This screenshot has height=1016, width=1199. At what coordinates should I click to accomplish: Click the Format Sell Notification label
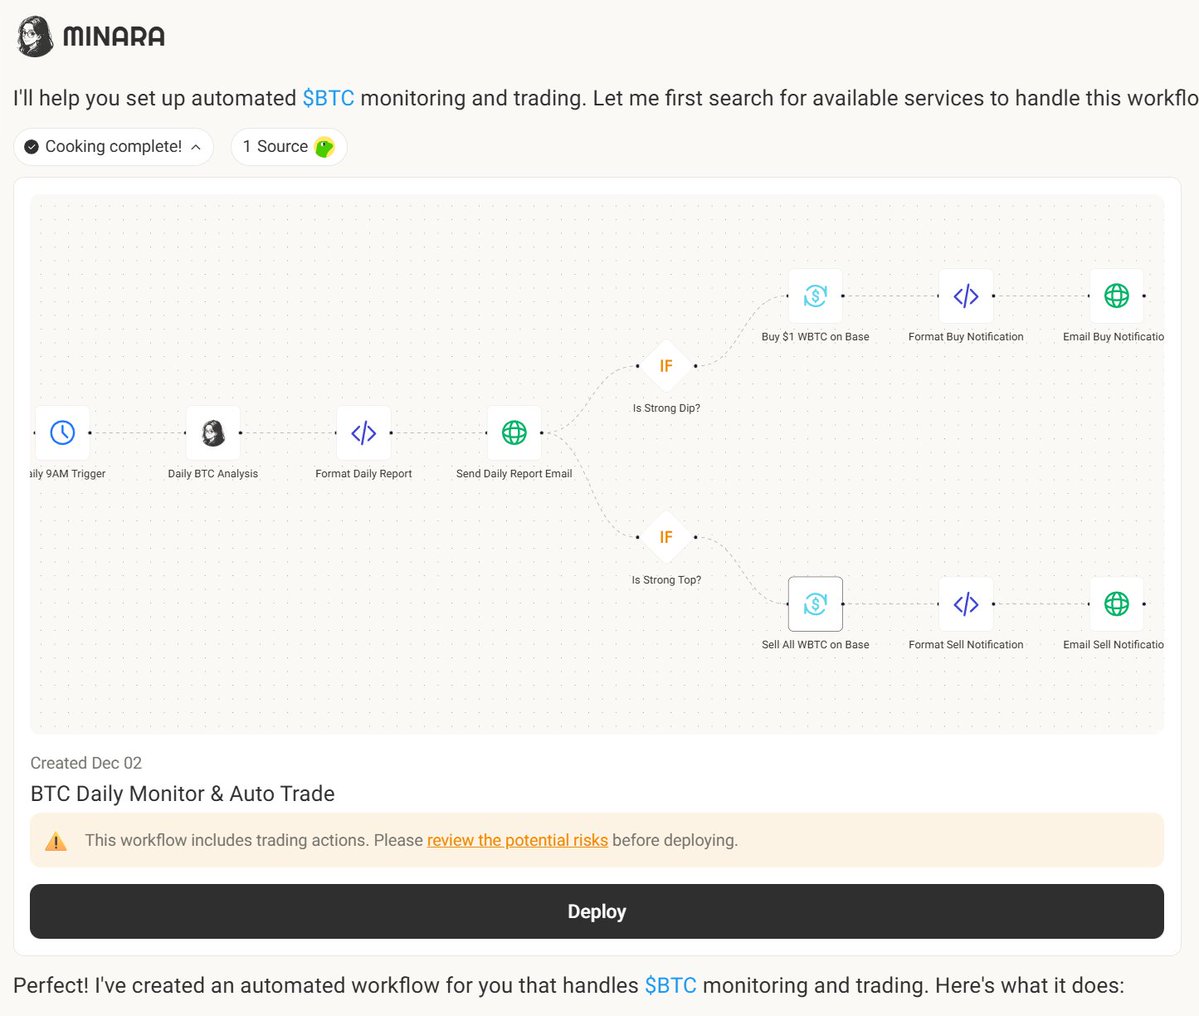point(966,644)
